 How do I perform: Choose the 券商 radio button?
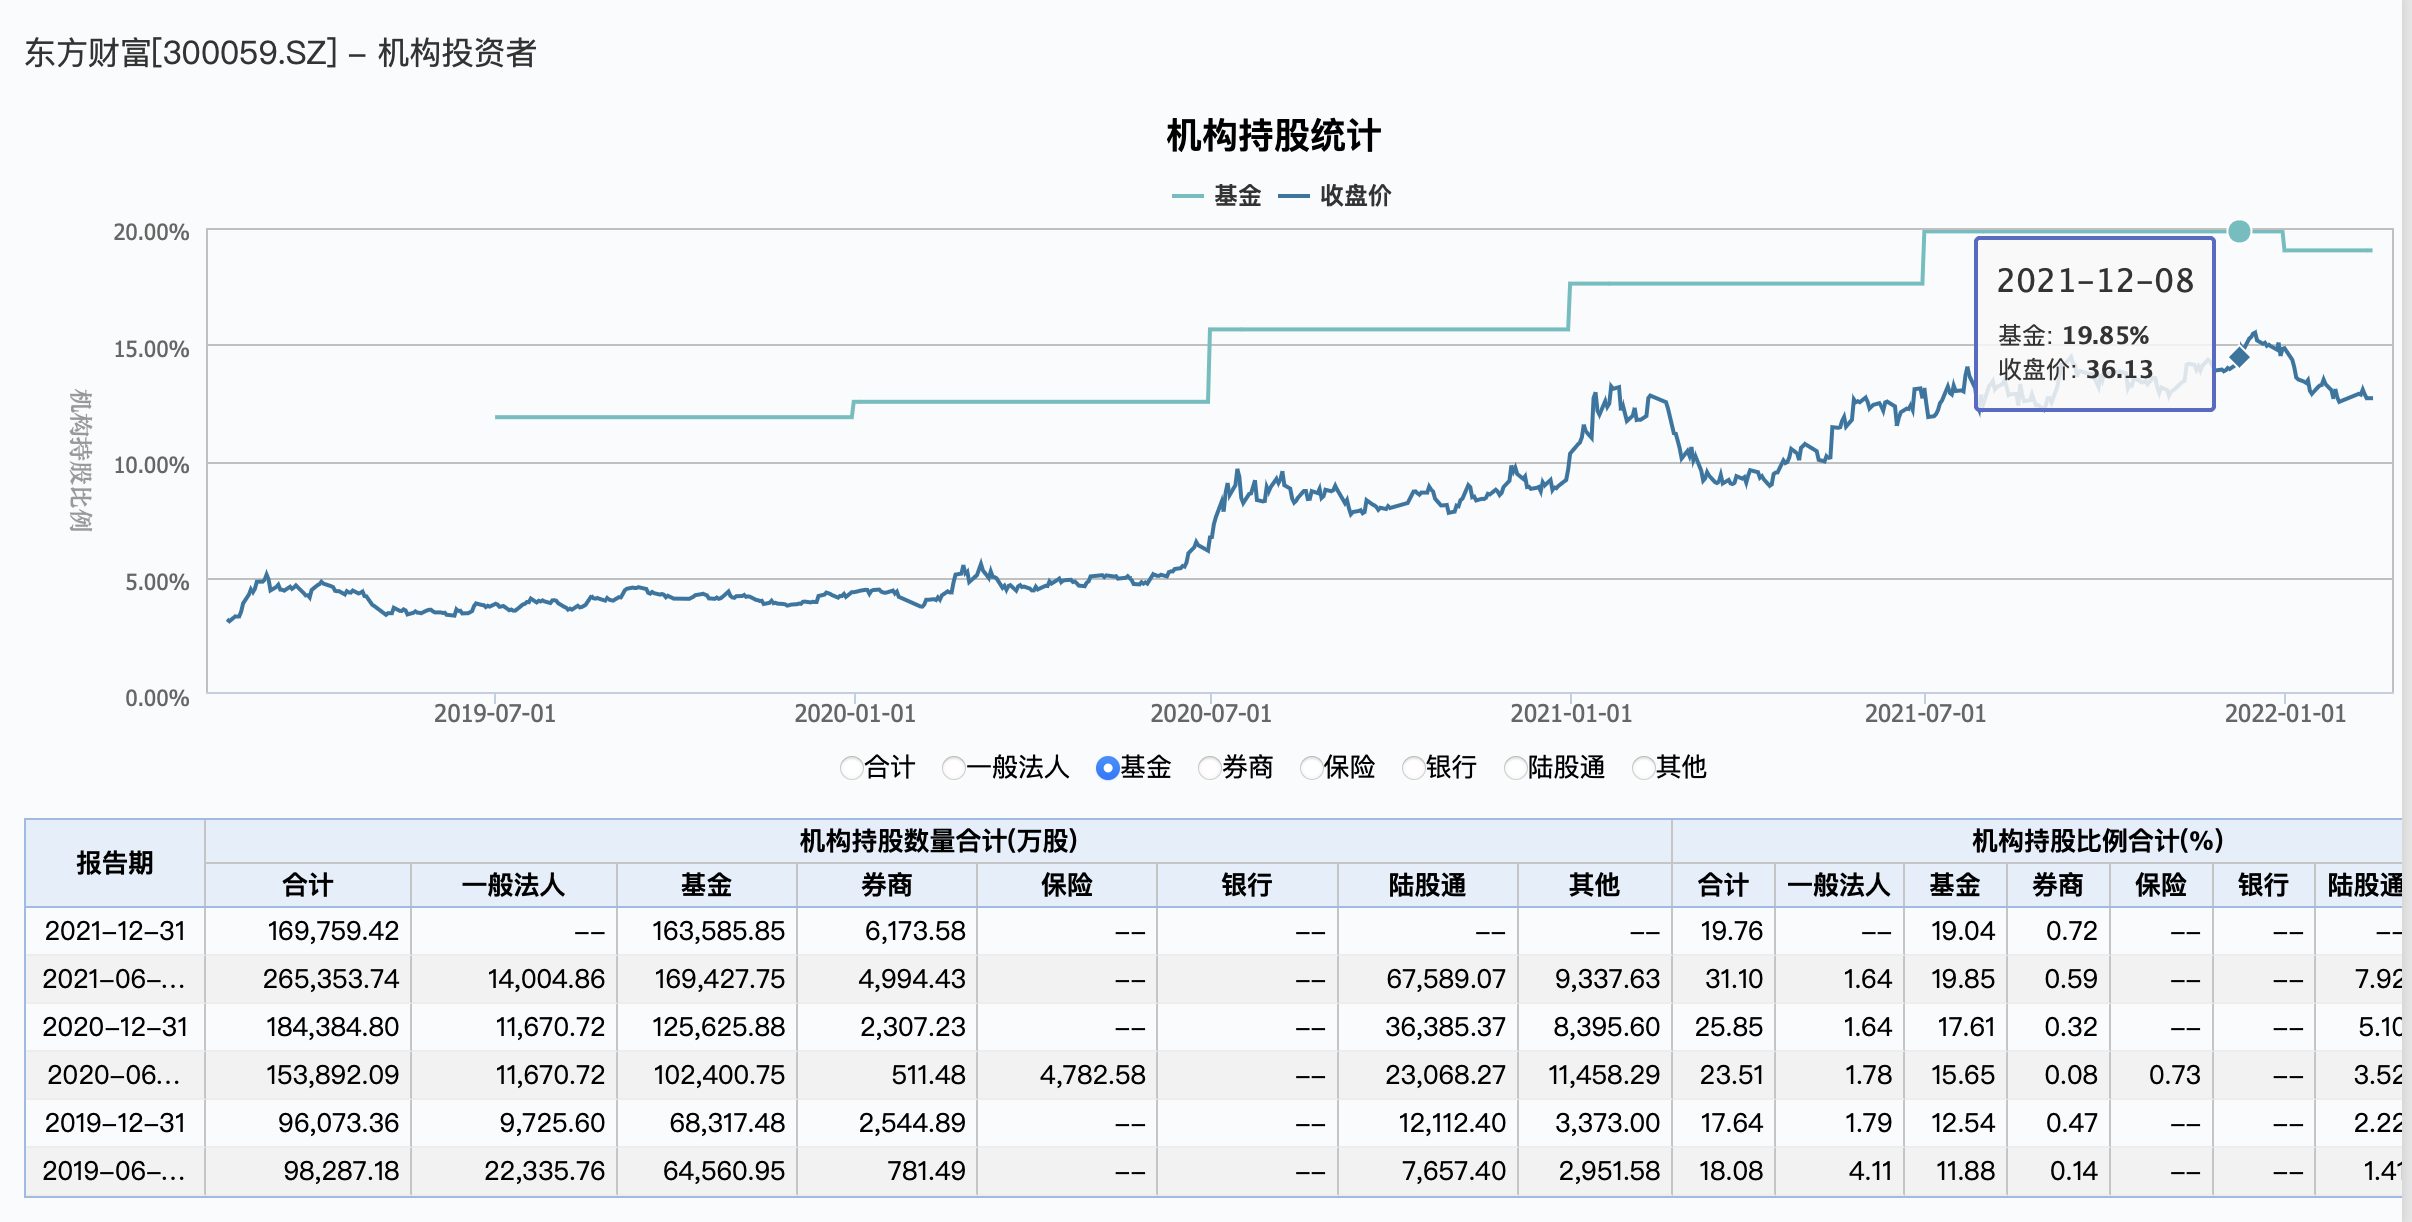click(x=1209, y=768)
